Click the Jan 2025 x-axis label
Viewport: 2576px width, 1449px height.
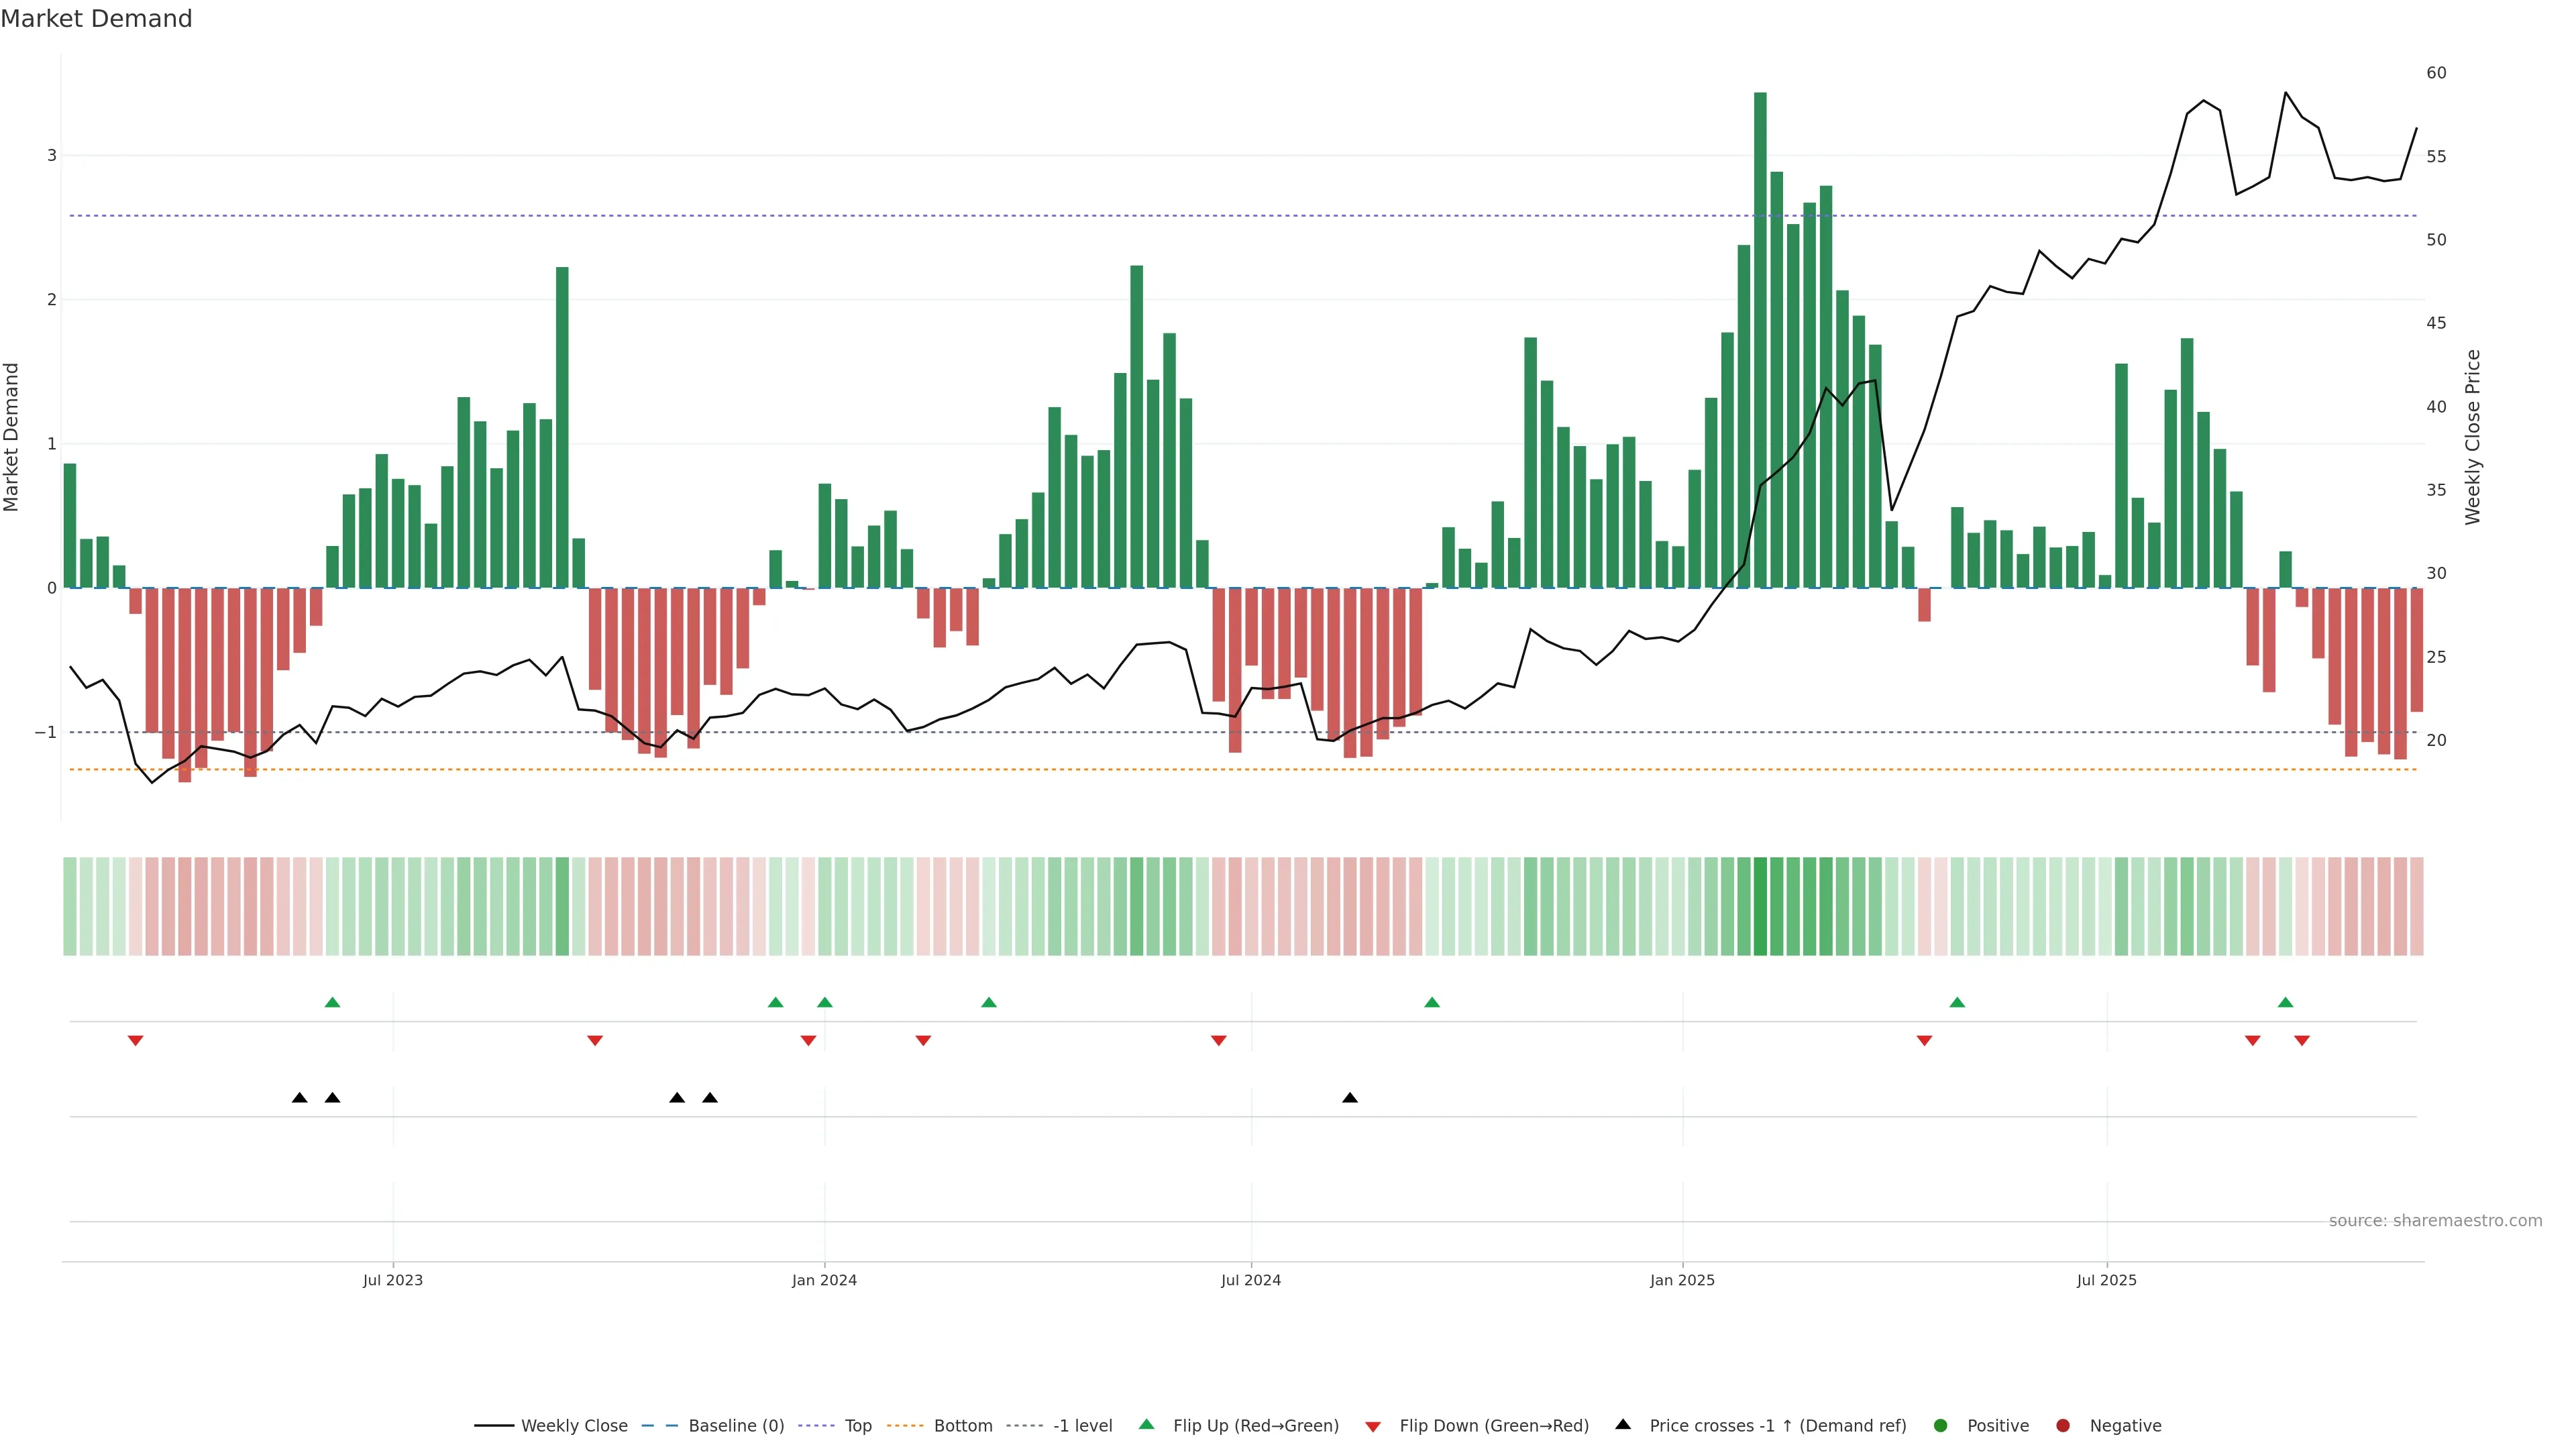1682,1281
